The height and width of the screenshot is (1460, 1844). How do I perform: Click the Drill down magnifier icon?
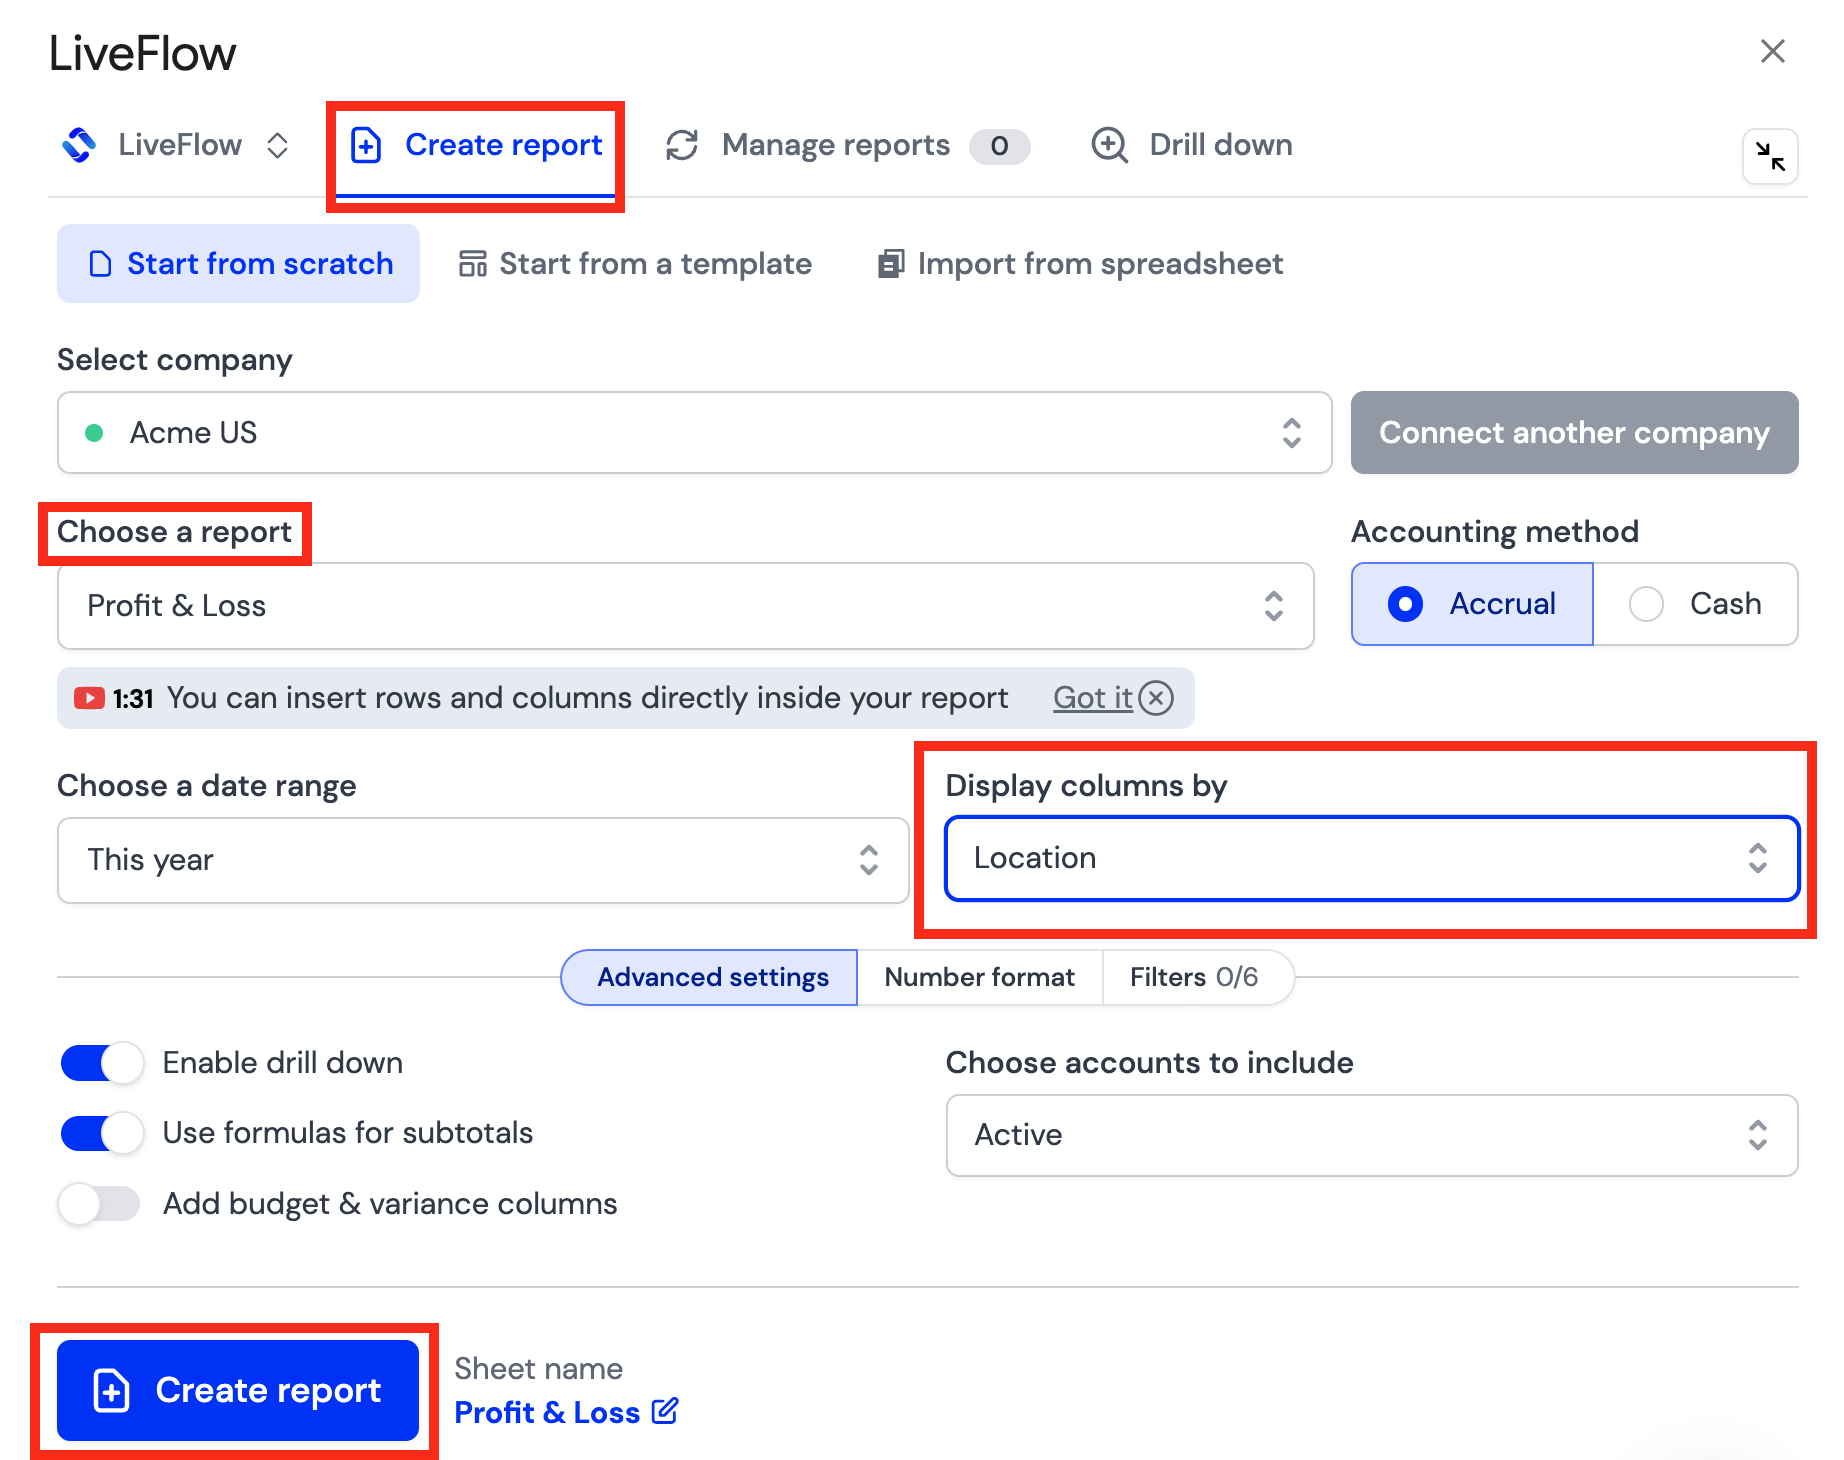1109,145
